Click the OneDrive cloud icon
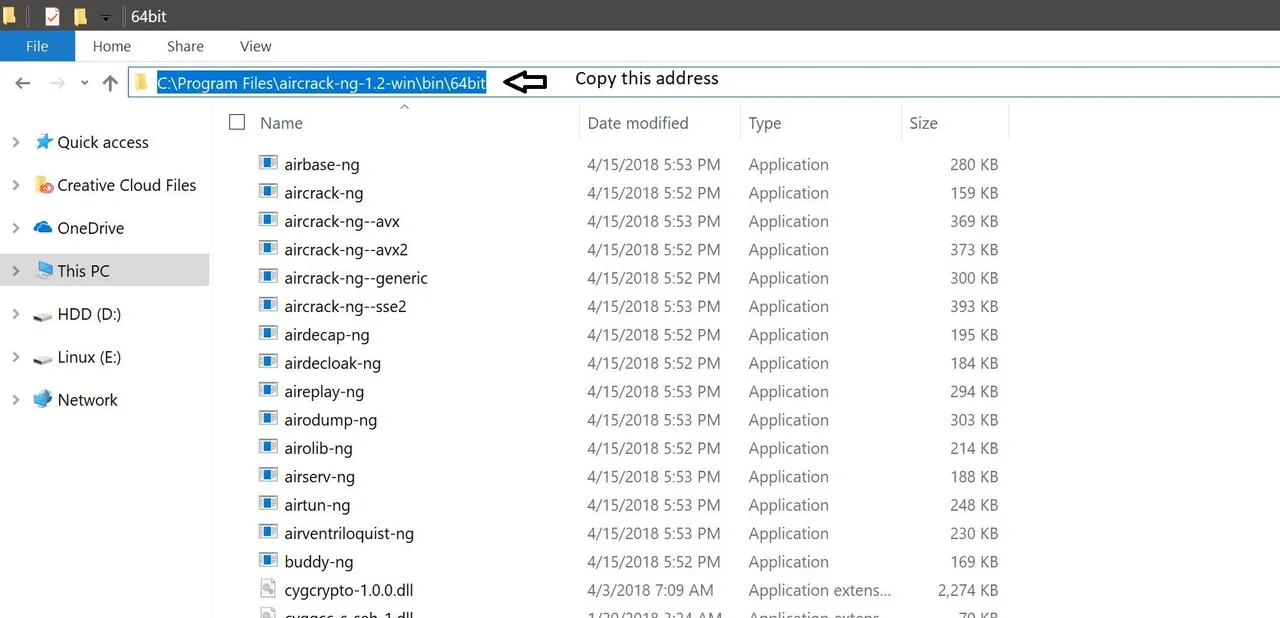 tap(43, 227)
